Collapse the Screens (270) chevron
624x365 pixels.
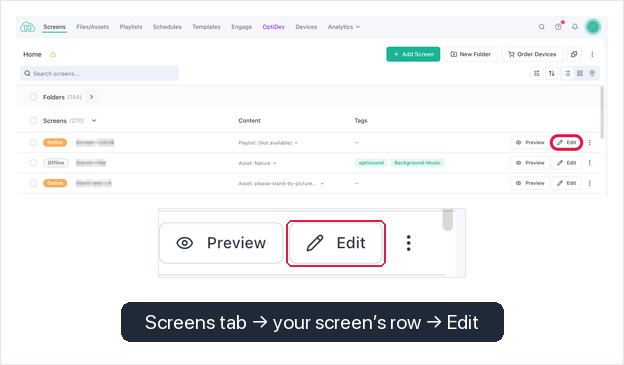[94, 120]
